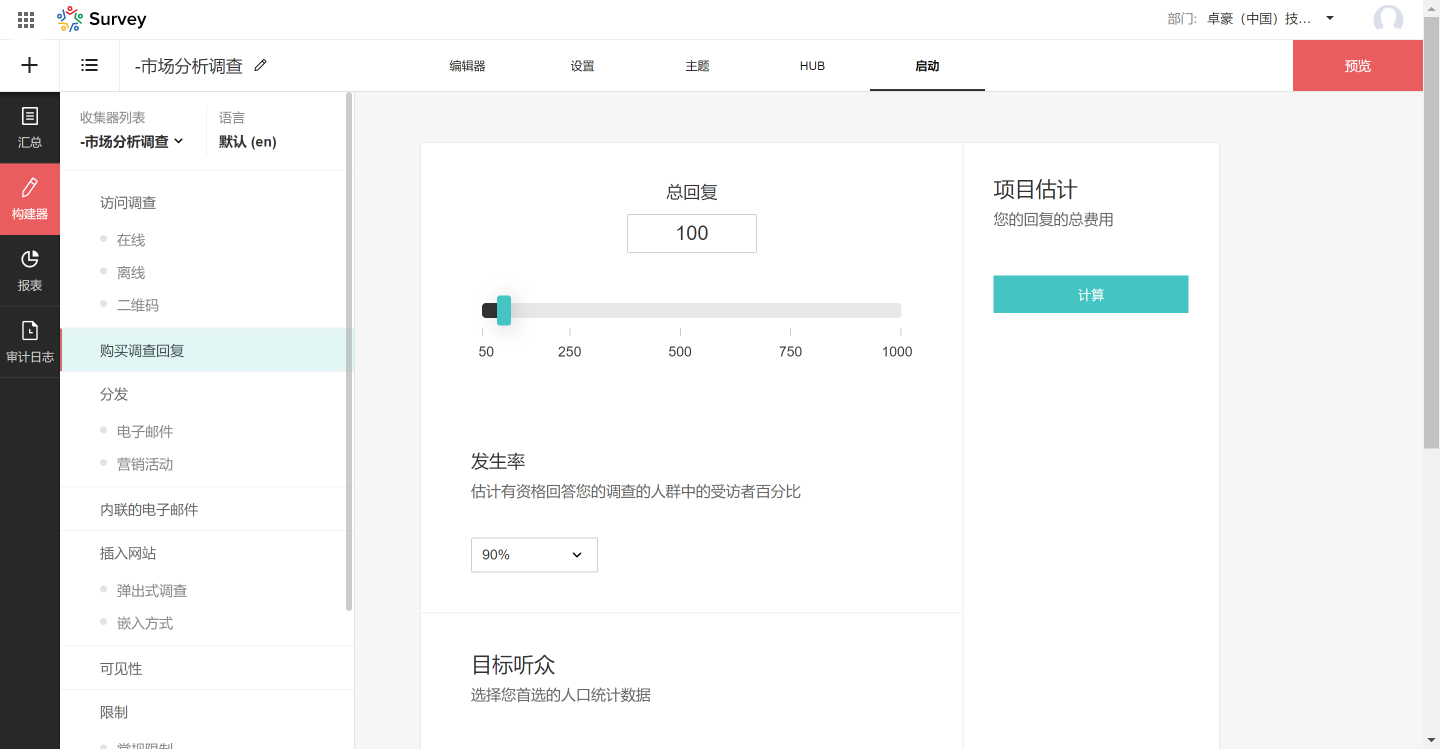
Task: Click the plus icon to create new
Action: tap(30, 65)
